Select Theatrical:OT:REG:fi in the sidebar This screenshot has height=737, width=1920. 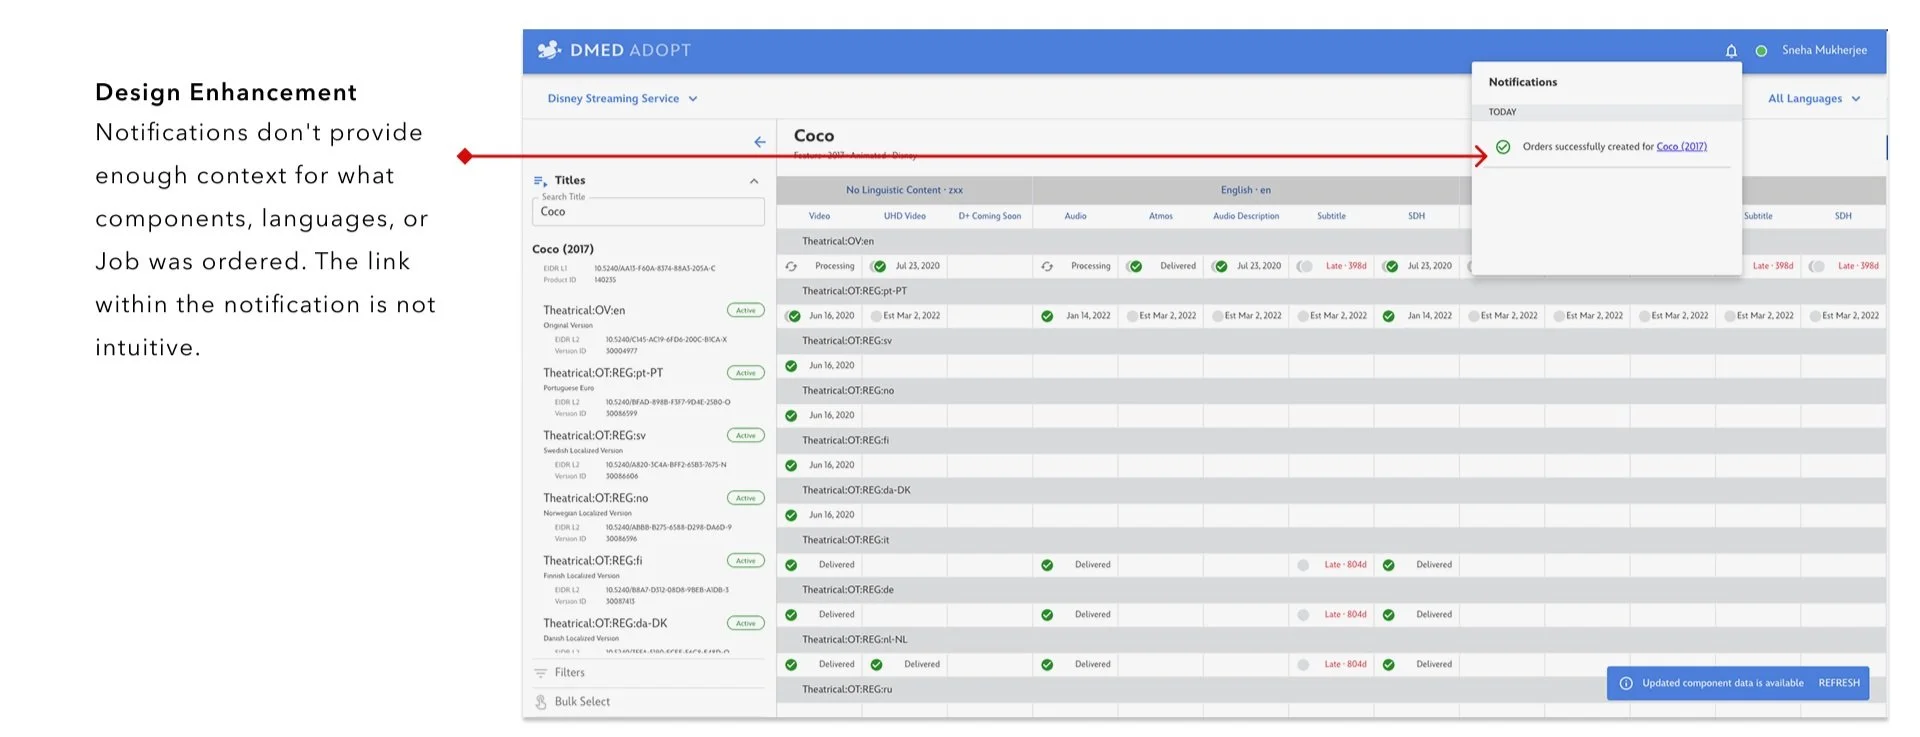pyautogui.click(x=593, y=561)
